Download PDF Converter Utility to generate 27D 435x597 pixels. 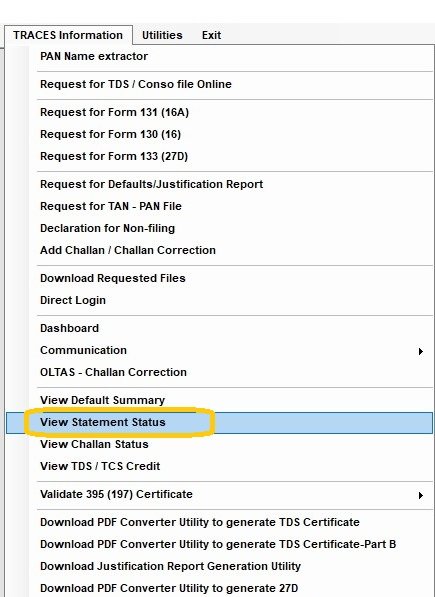(x=220, y=588)
